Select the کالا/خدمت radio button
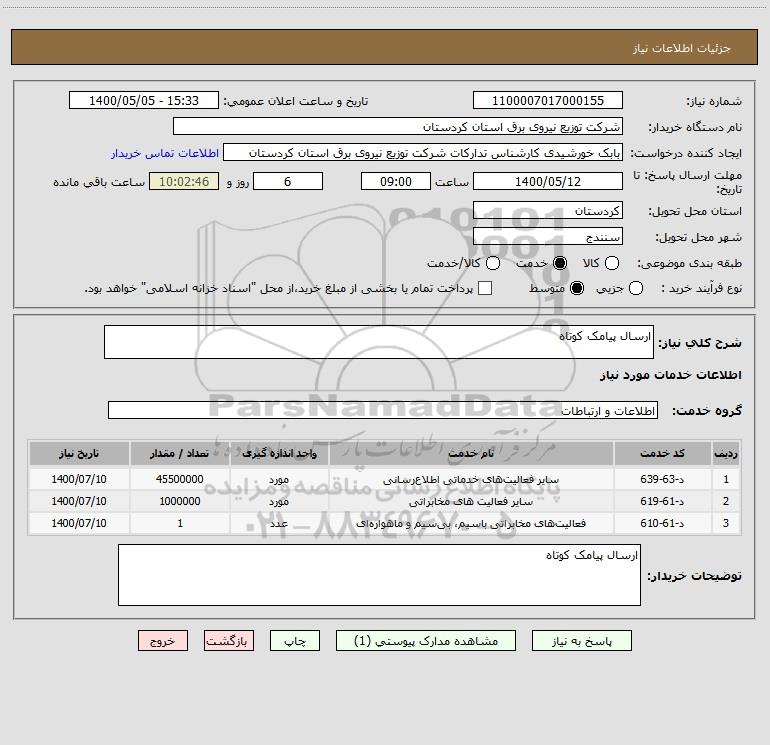770x745 pixels. (x=493, y=263)
